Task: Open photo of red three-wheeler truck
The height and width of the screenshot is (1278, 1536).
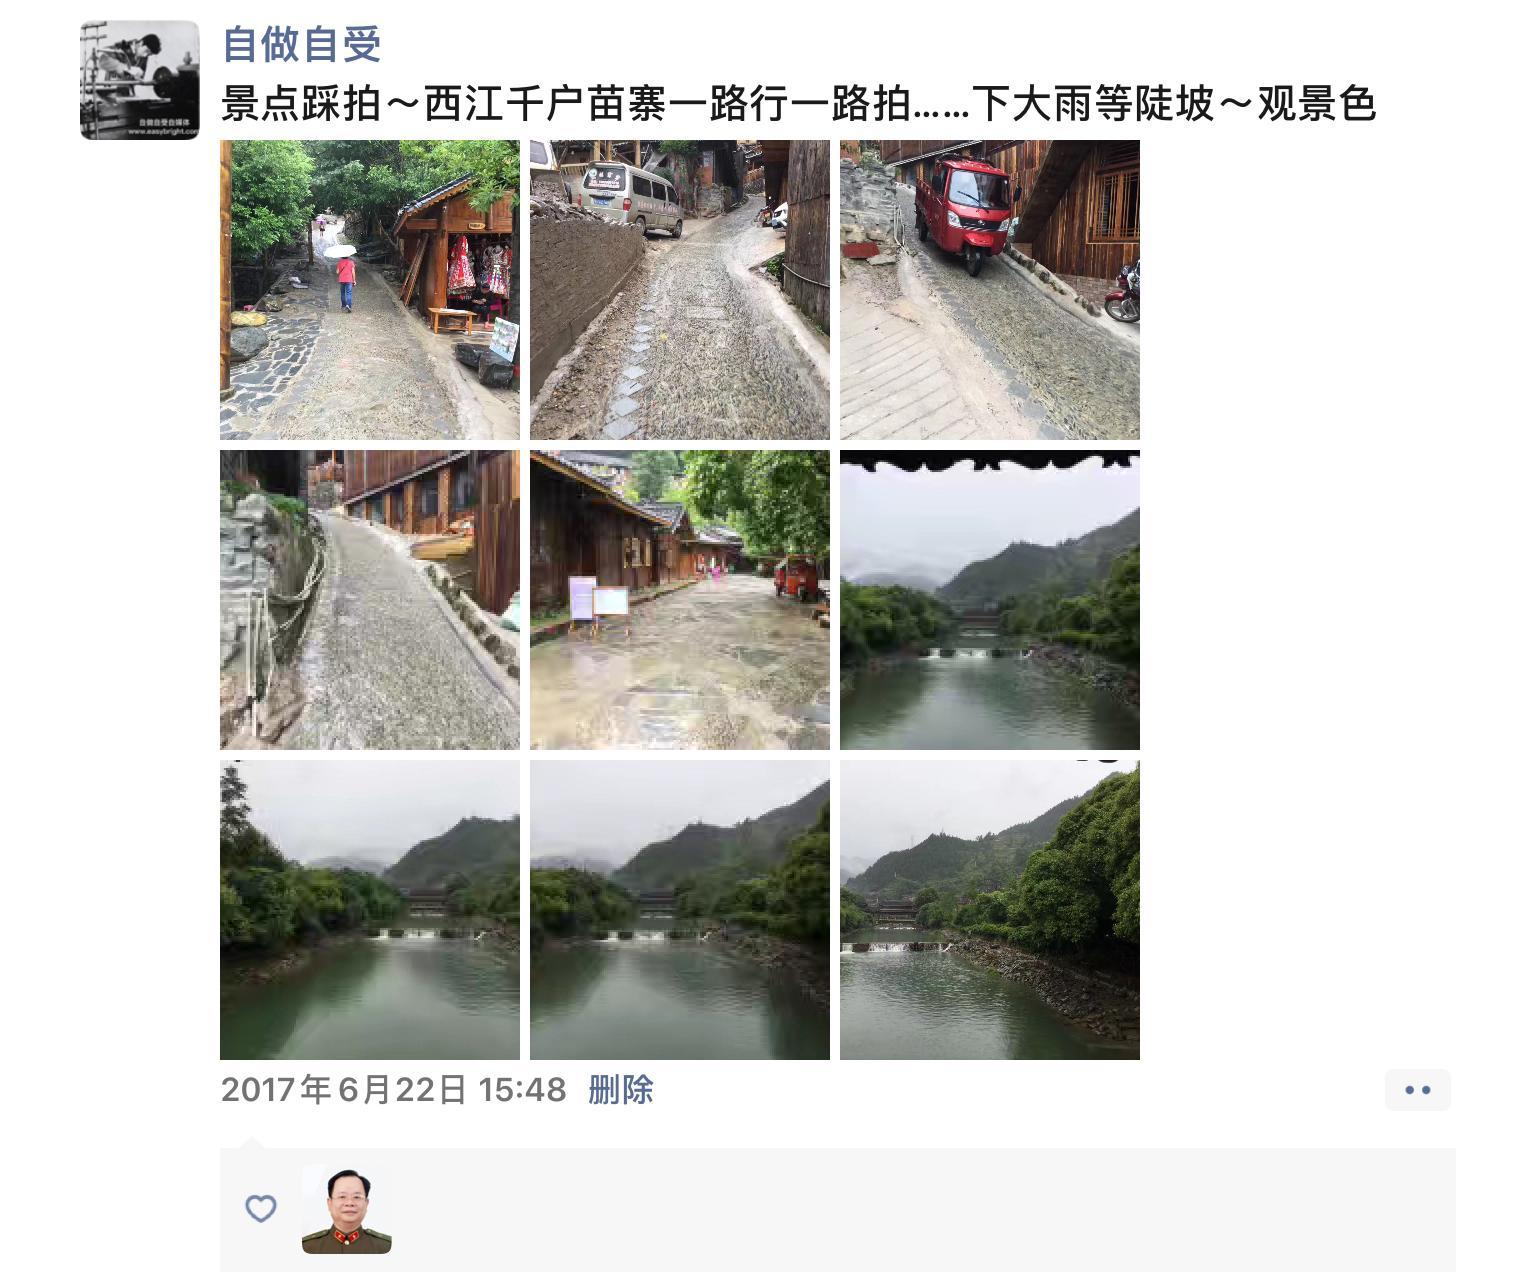Action: 990,290
